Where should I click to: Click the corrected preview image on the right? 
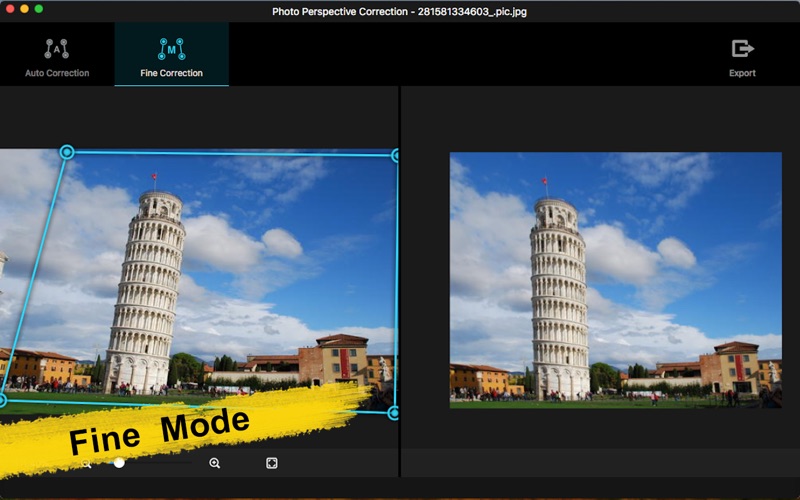tap(615, 280)
